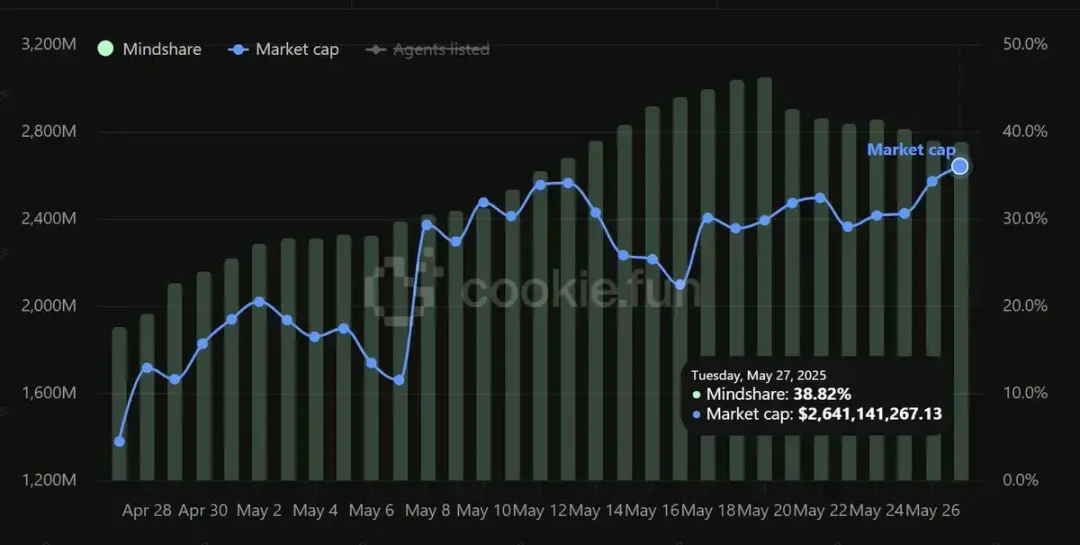
Task: Select the highlighted May 27 market cap point
Action: click(959, 166)
